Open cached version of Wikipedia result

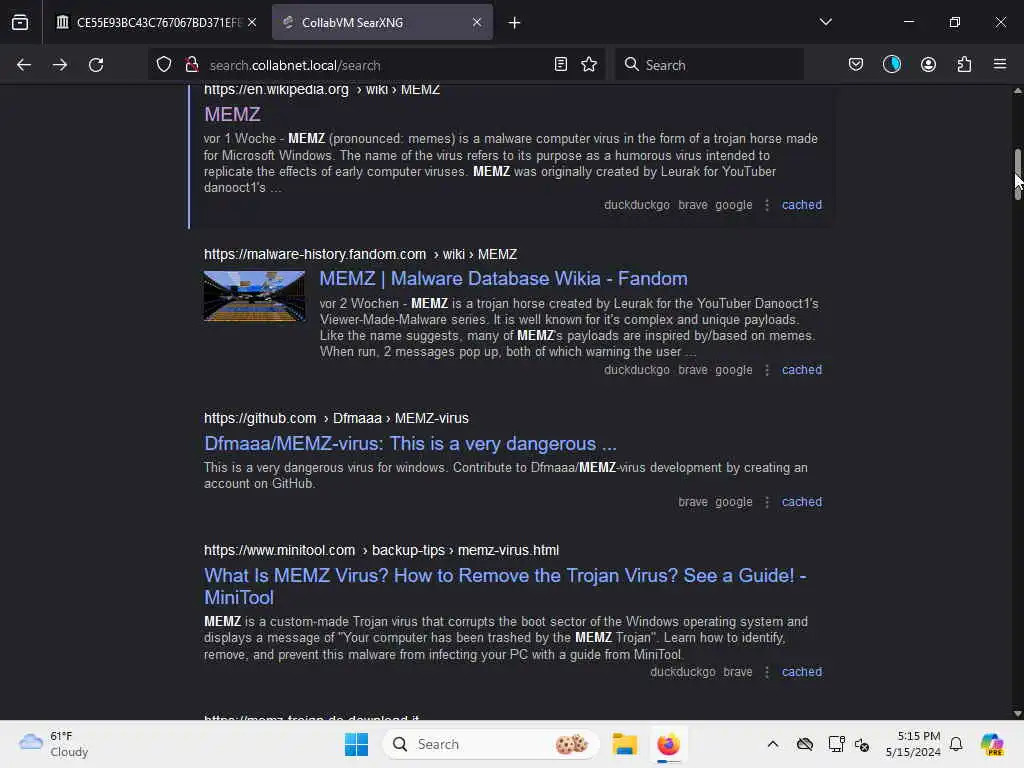801,204
